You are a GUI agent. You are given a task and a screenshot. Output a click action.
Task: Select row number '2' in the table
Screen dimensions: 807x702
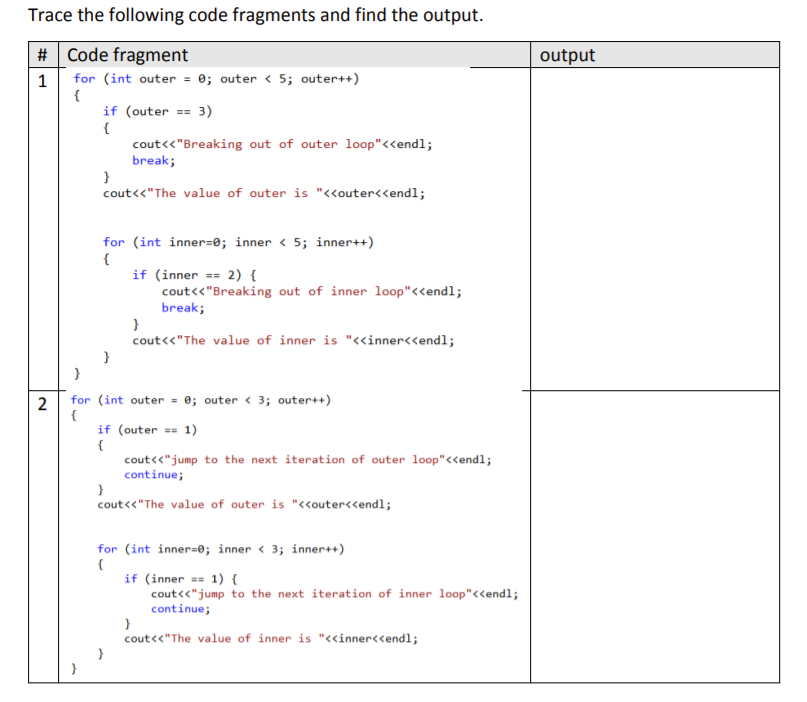[x=42, y=405]
